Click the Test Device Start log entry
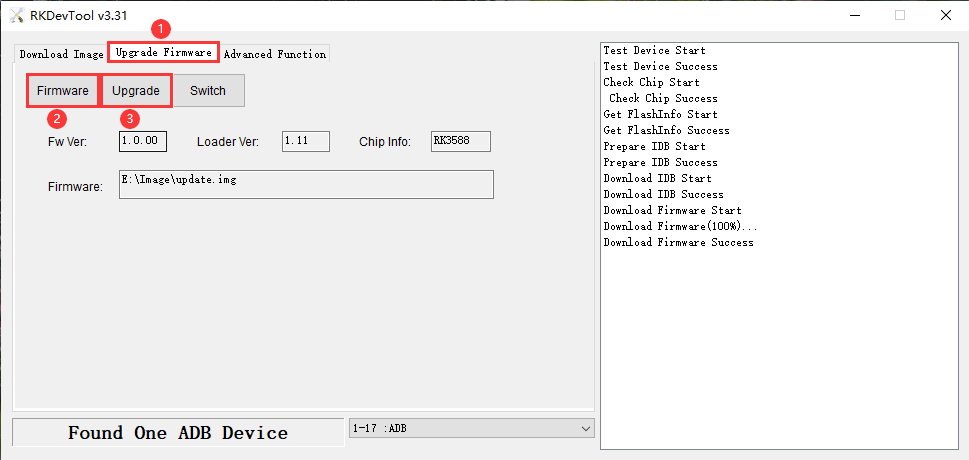 pyautogui.click(x=654, y=50)
